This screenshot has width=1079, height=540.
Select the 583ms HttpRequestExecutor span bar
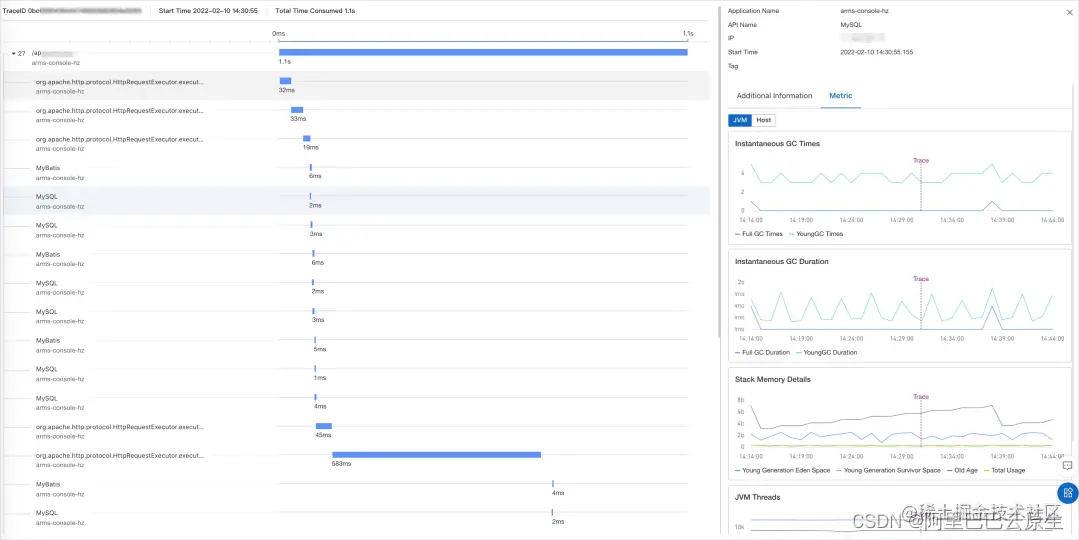(436, 455)
